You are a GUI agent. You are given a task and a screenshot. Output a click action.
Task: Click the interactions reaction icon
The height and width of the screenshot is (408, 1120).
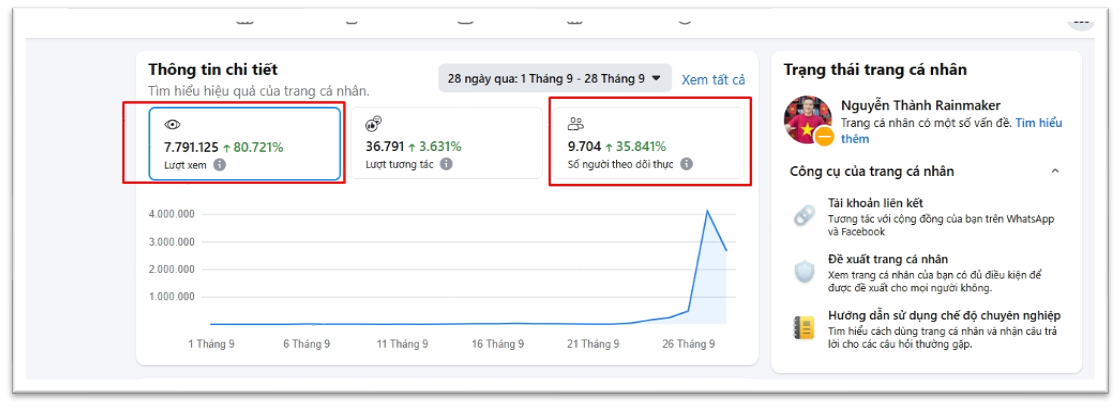coord(374,124)
